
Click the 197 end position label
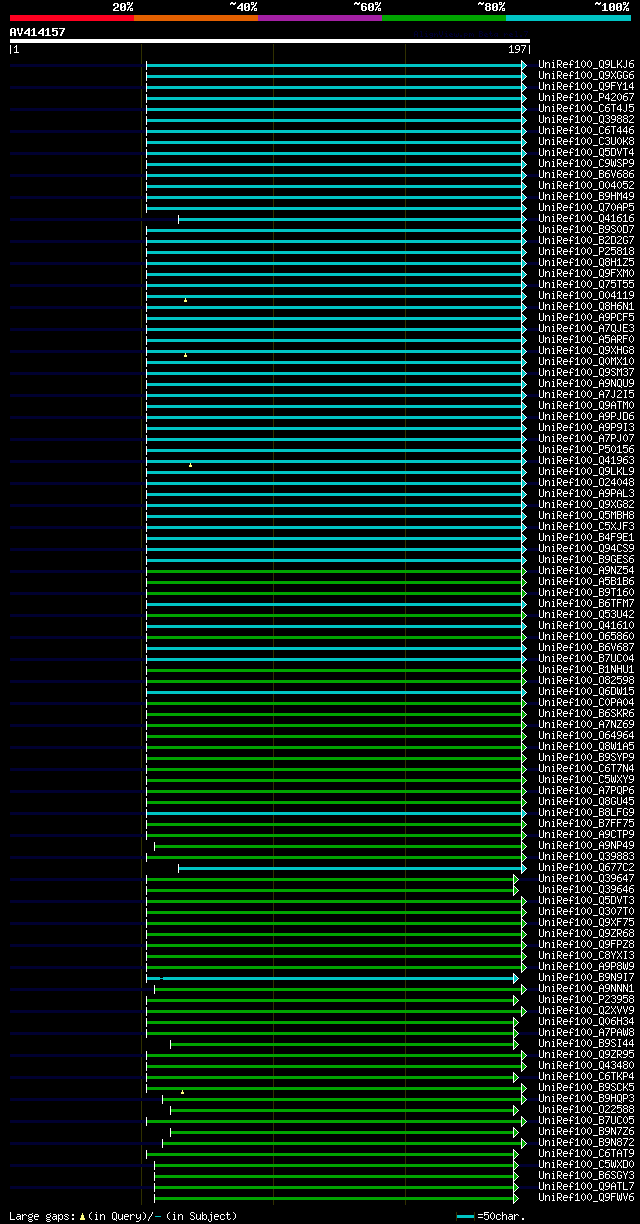[517, 49]
